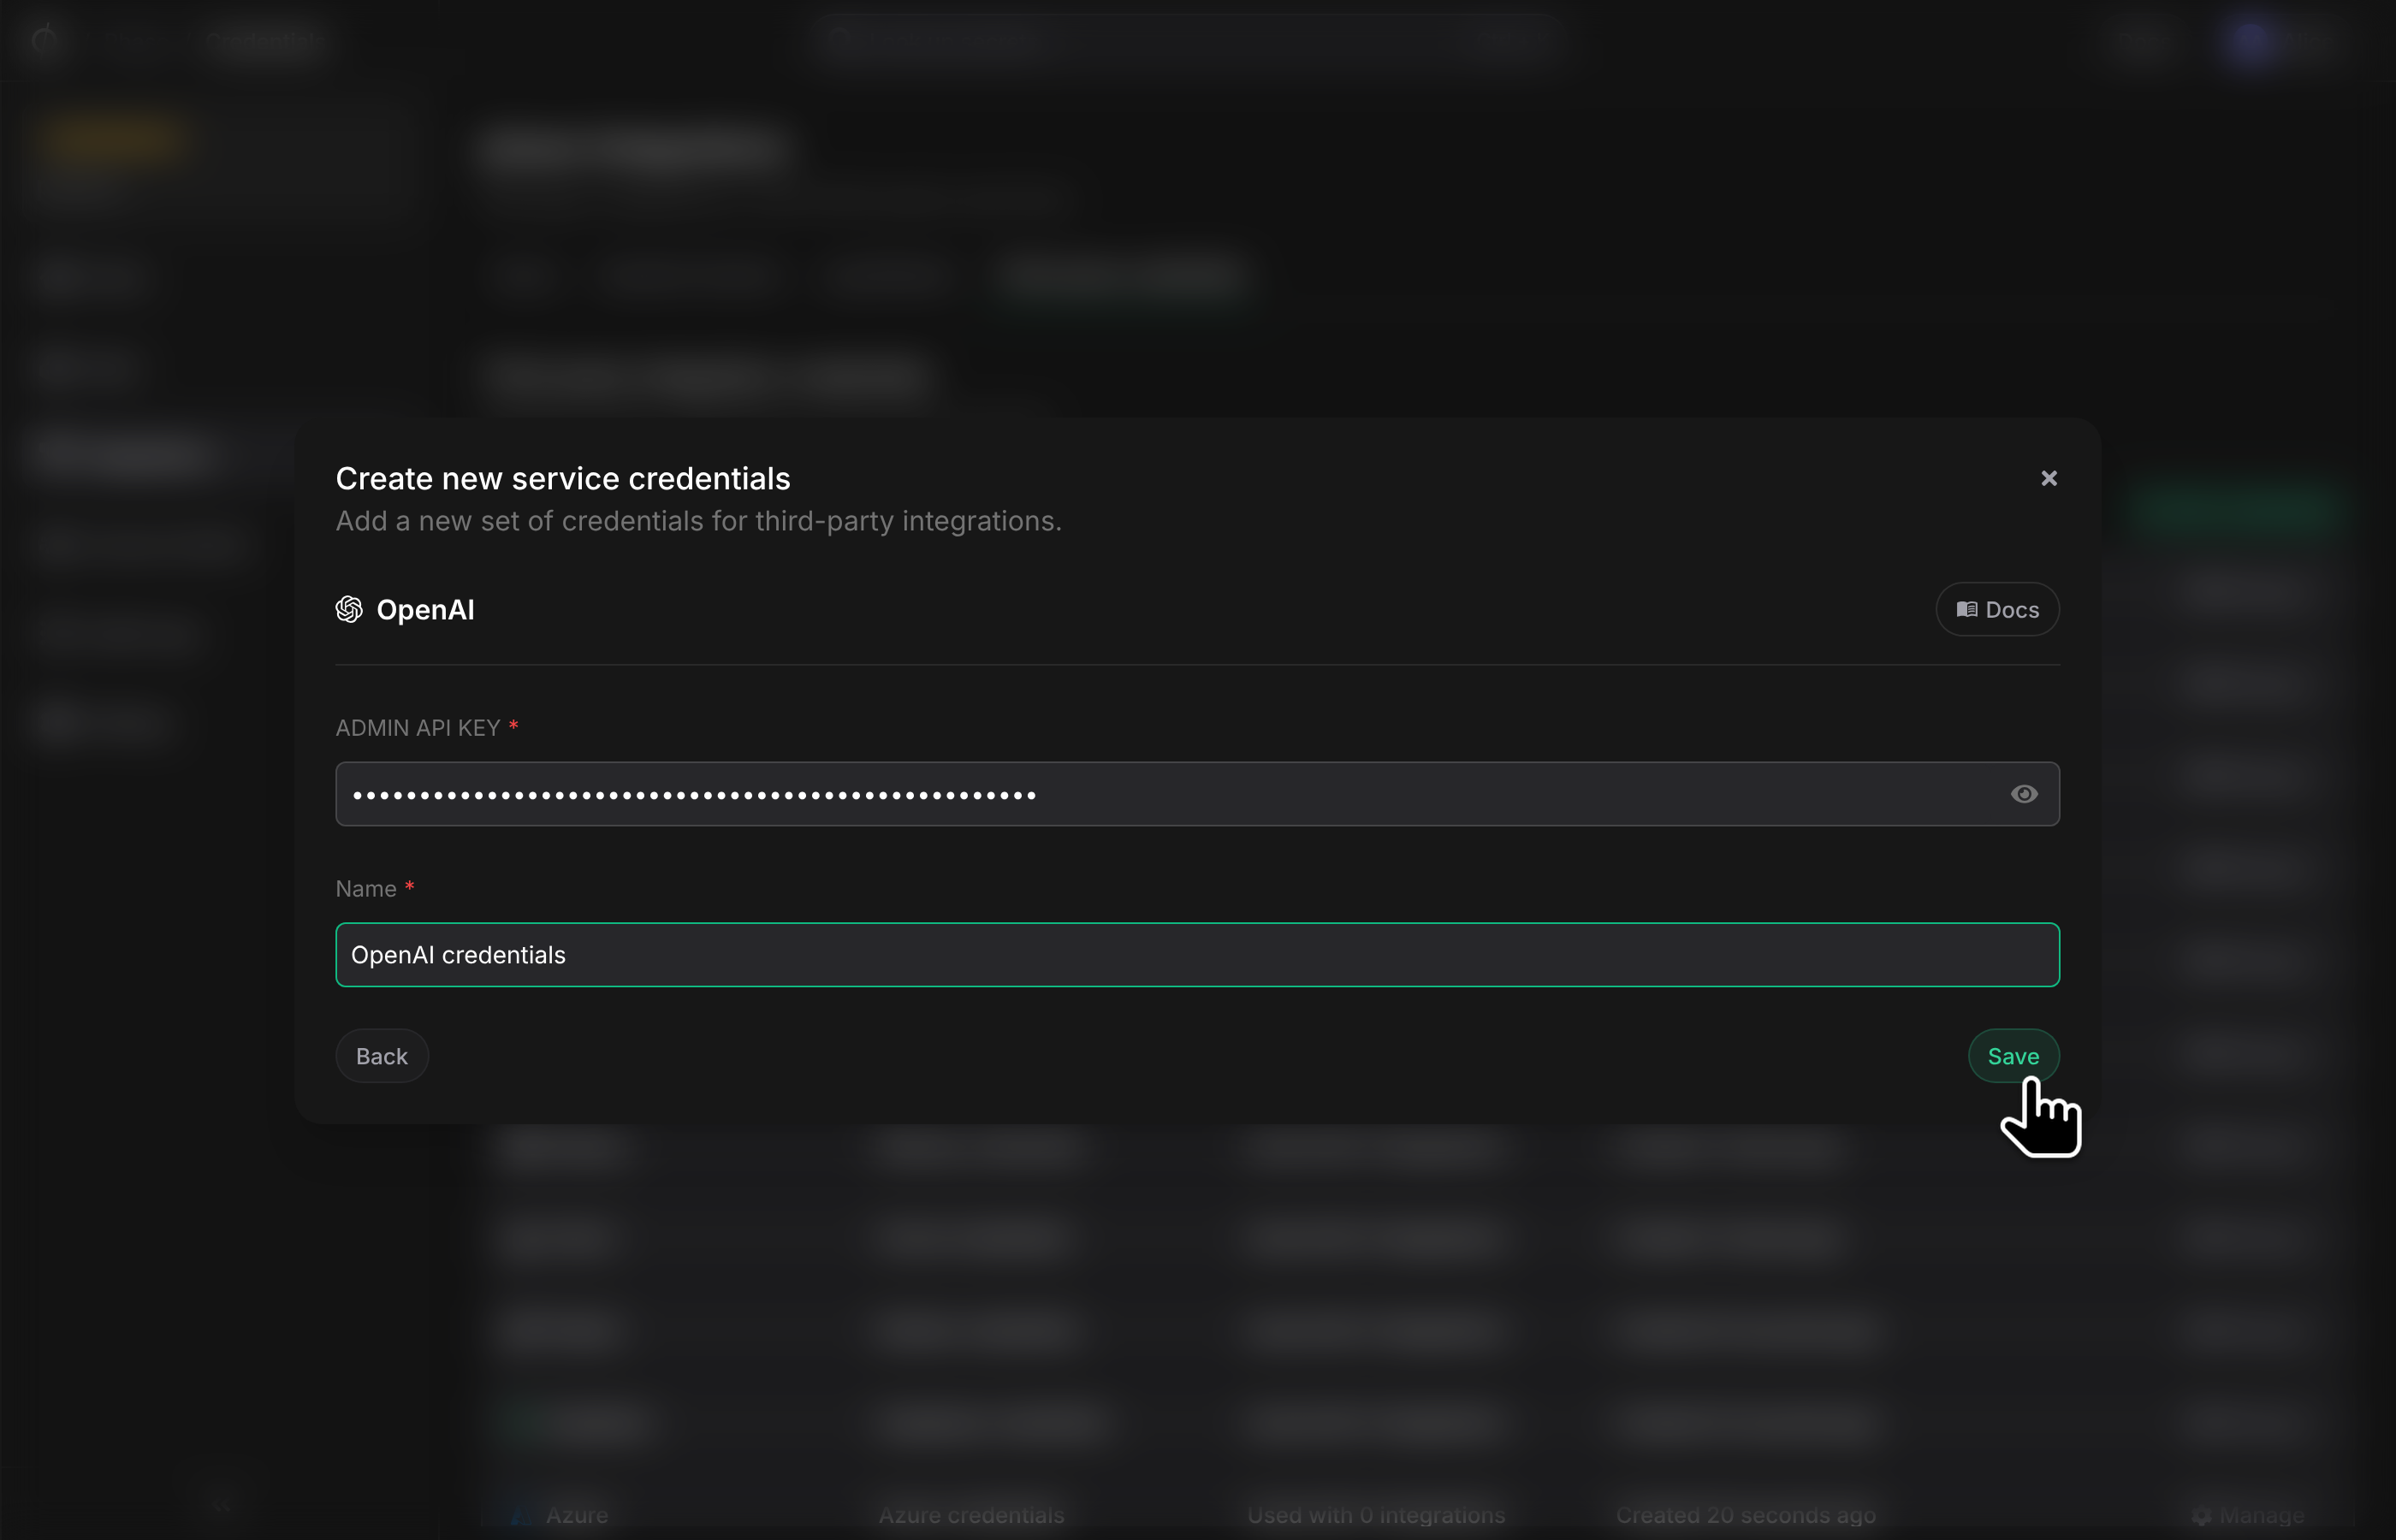Click into the Name field containing OpenAI credentials

click(x=1197, y=954)
